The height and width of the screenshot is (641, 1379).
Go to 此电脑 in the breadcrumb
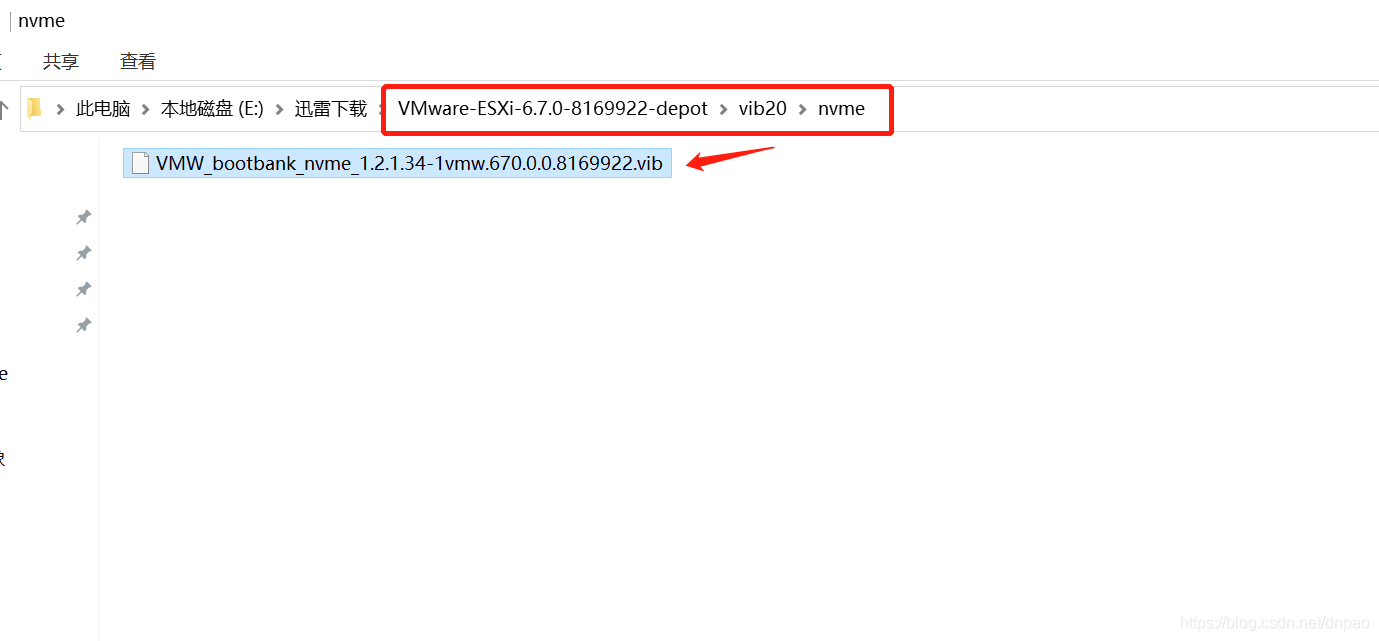[x=103, y=109]
